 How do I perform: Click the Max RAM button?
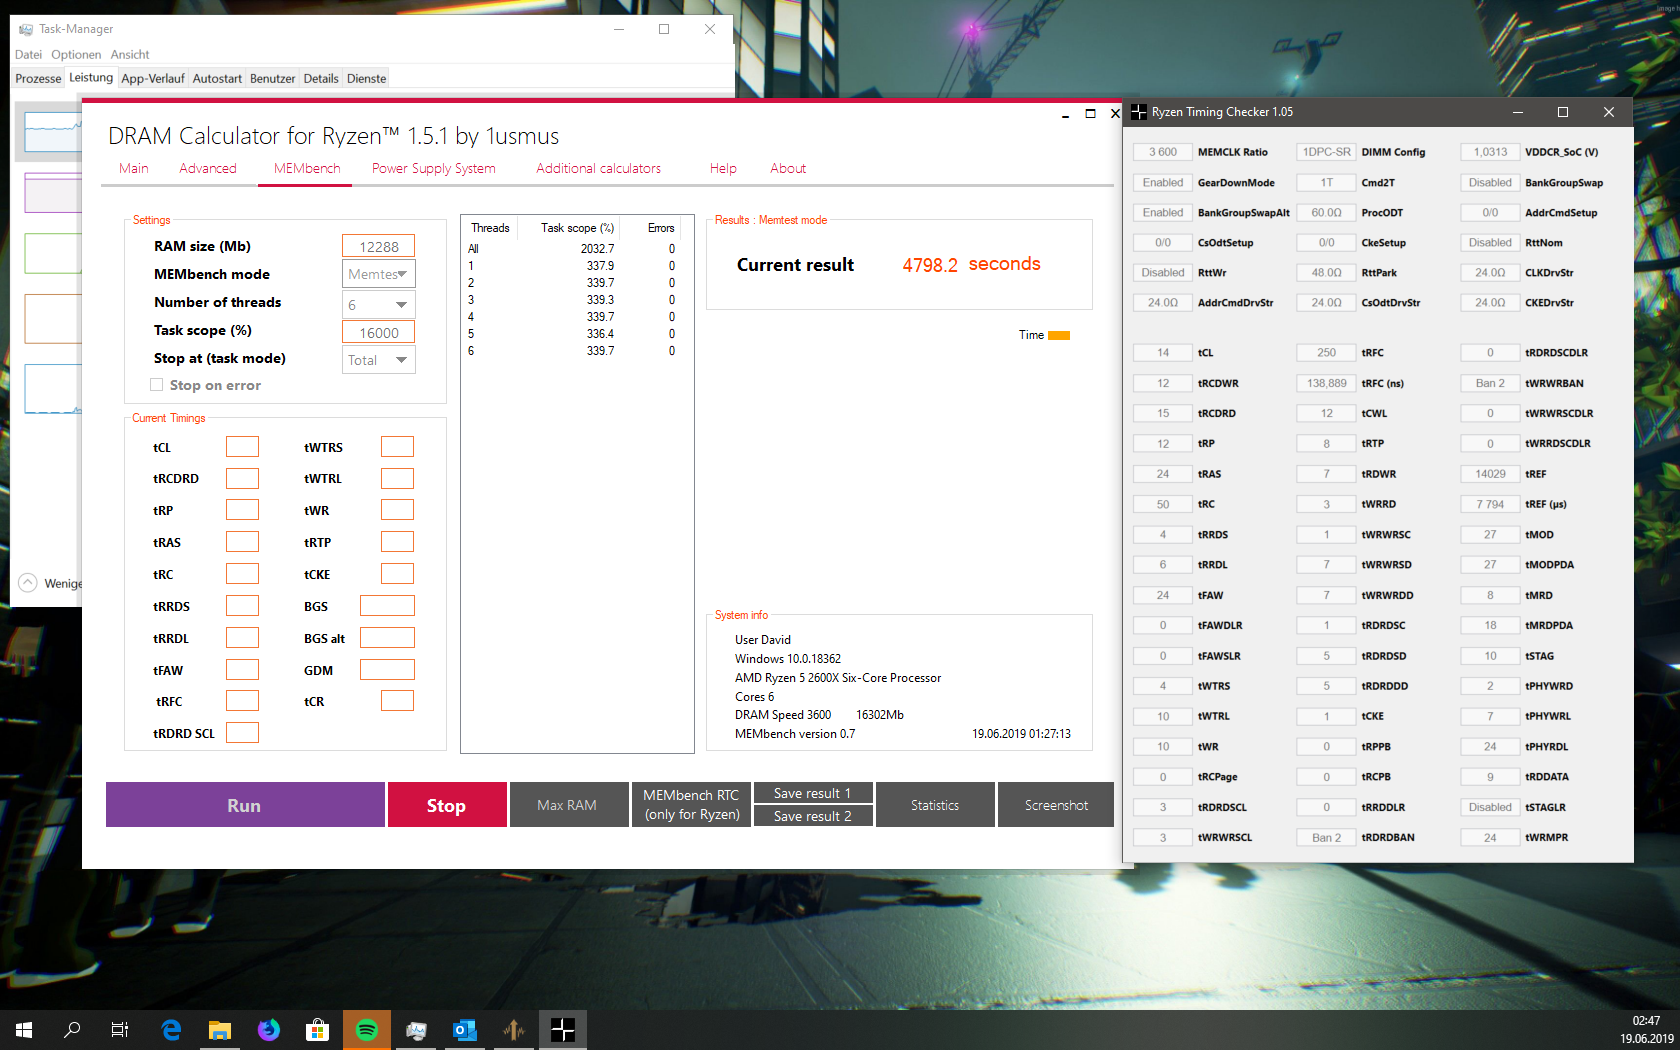tap(569, 805)
